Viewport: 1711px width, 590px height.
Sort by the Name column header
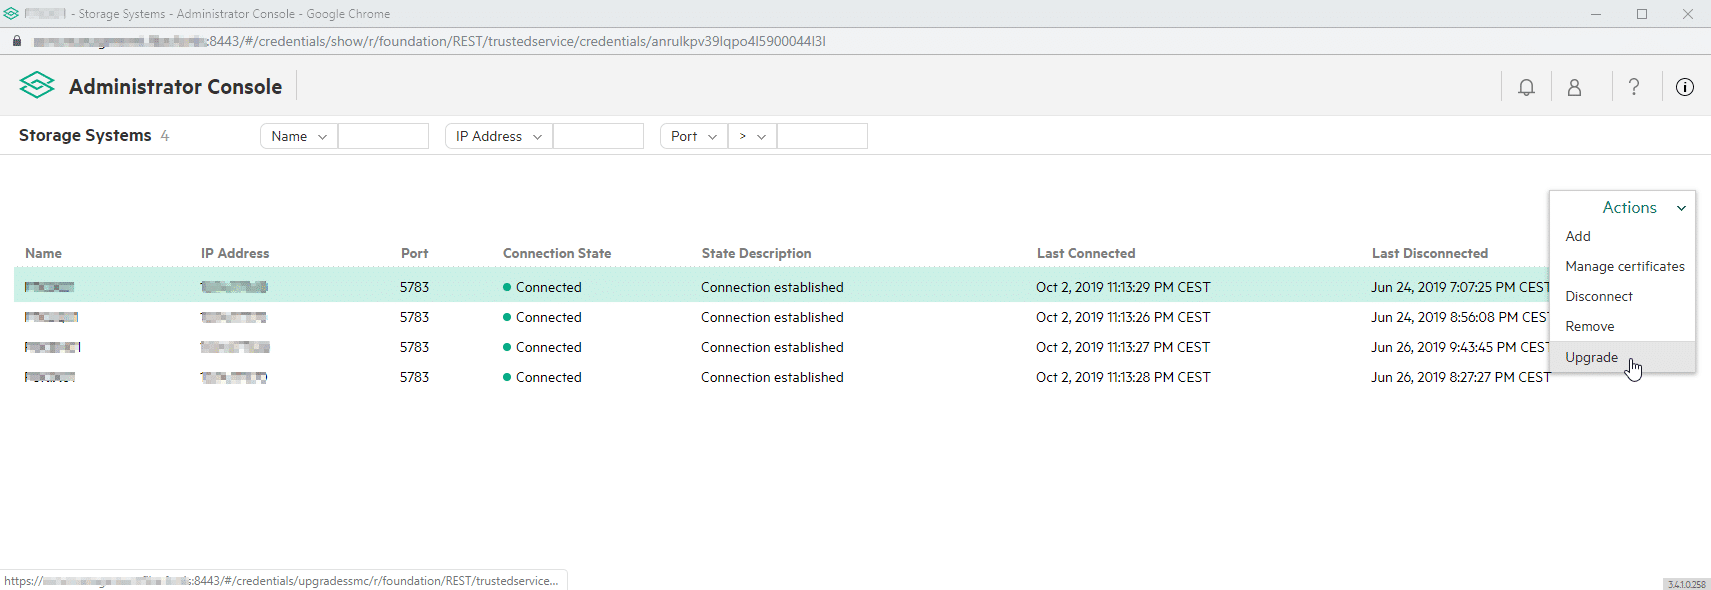[43, 253]
